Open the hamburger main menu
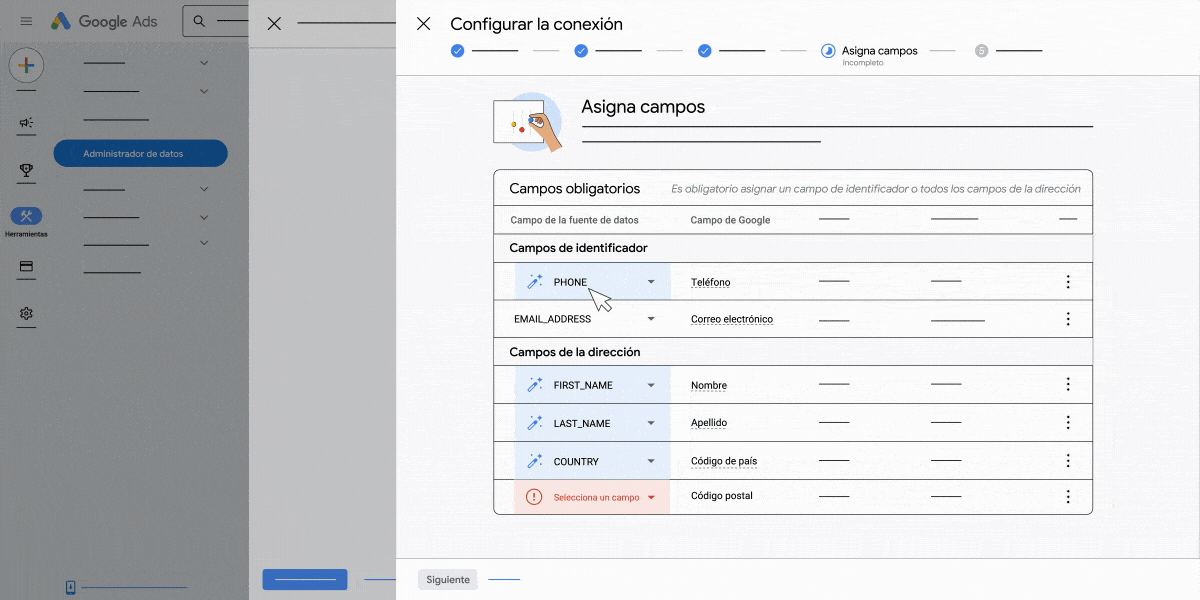Screen dimensions: 1200x600 coord(26,21)
